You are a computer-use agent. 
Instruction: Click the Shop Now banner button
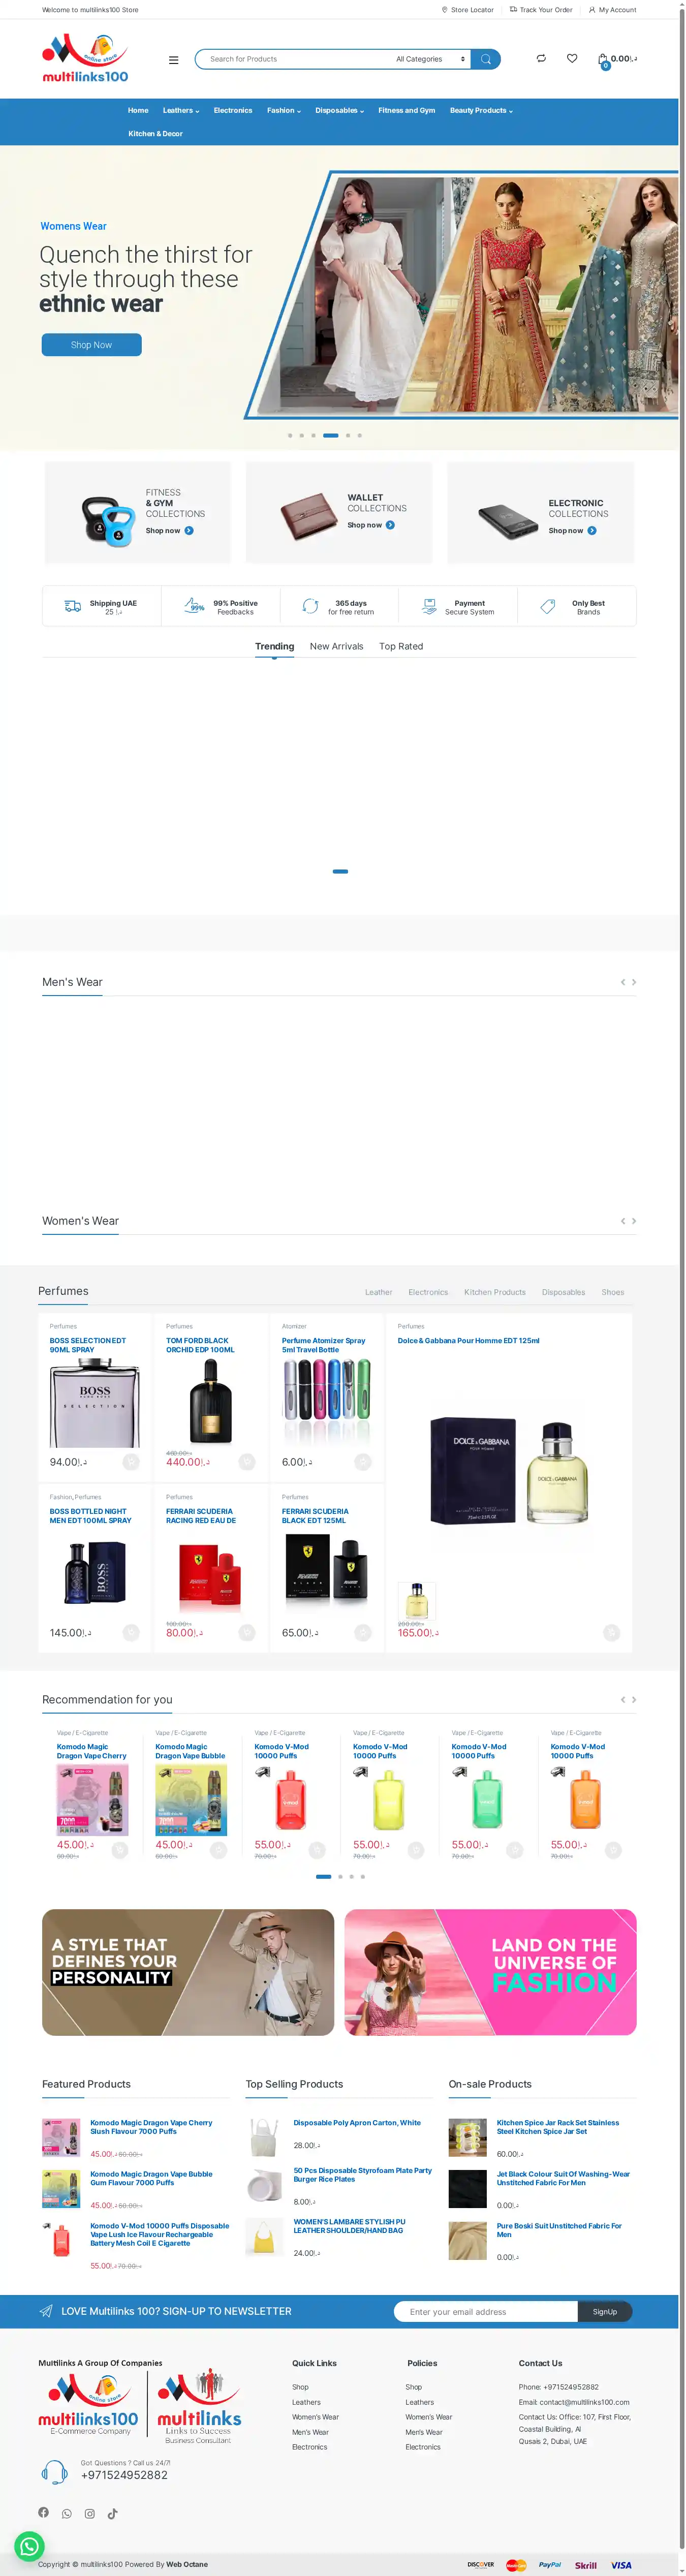coord(91,345)
